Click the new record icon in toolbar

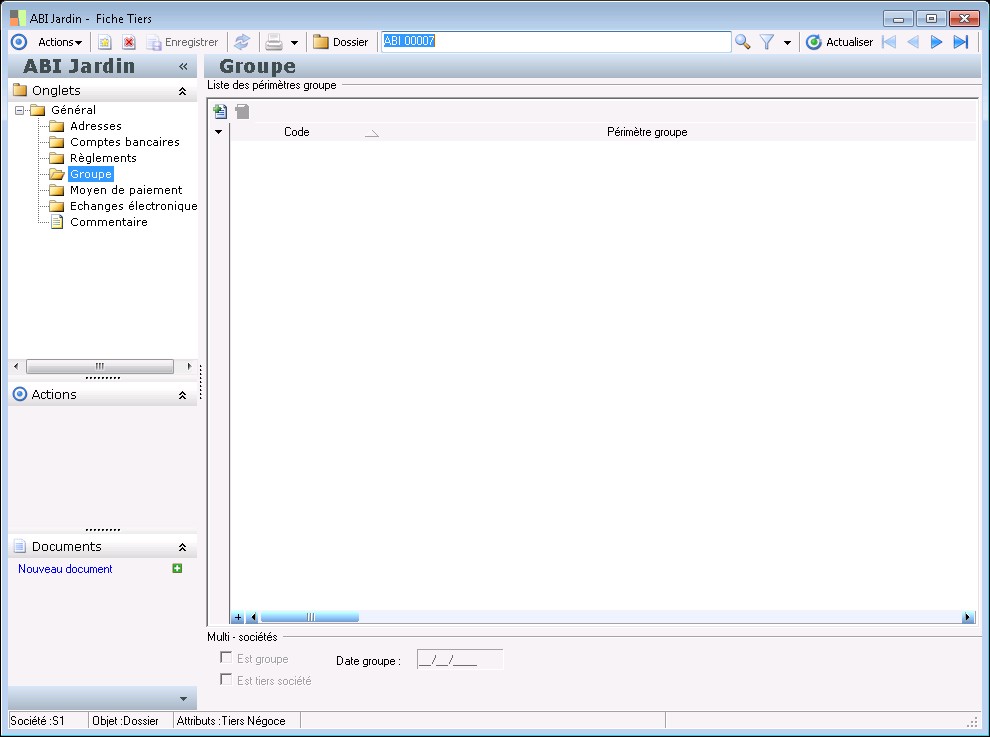tap(104, 42)
